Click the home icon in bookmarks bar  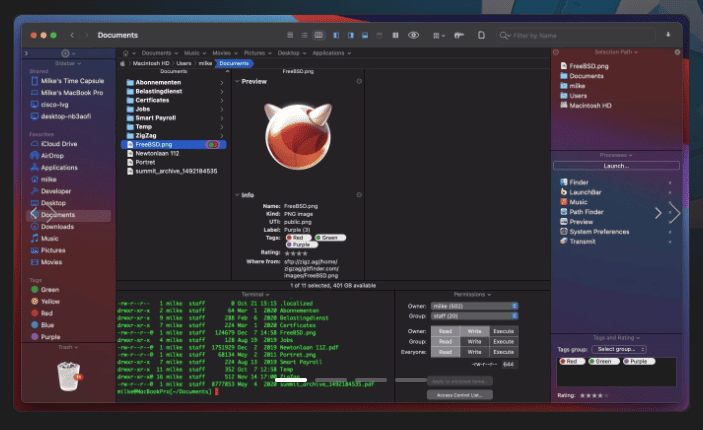(x=126, y=53)
